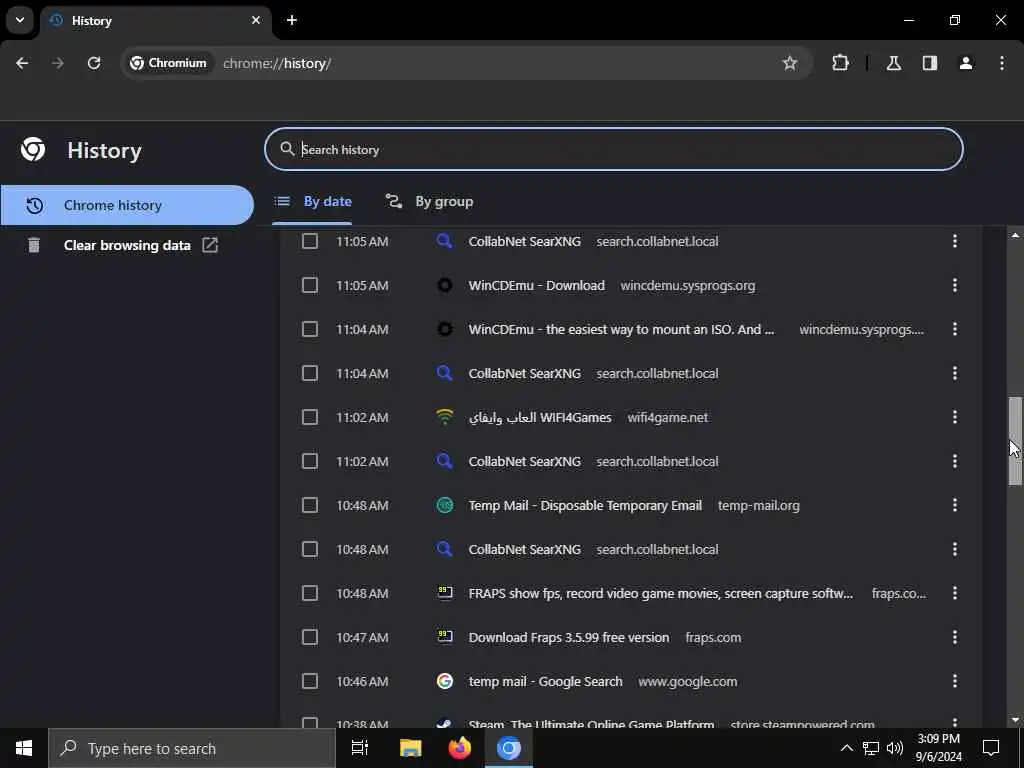Open temp mail - Google Search link
Screen dimensions: 1024x768
point(545,681)
